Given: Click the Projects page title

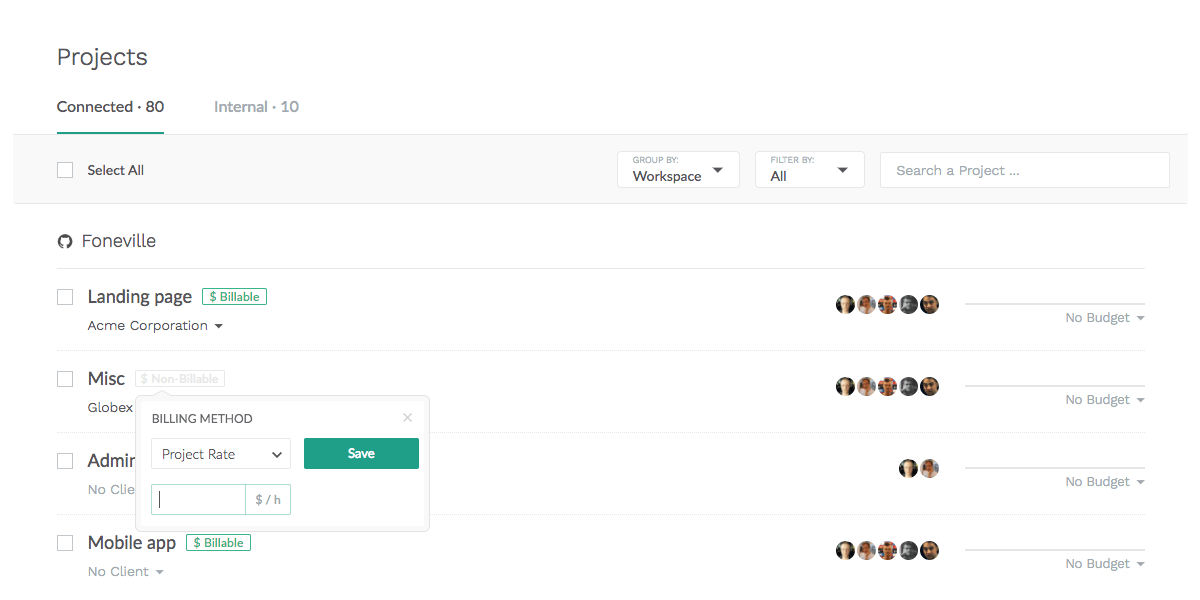Looking at the screenshot, I should click(102, 57).
